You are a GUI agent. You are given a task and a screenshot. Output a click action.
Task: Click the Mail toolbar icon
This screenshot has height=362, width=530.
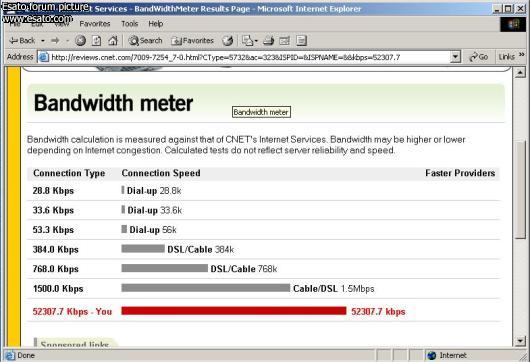click(249, 41)
